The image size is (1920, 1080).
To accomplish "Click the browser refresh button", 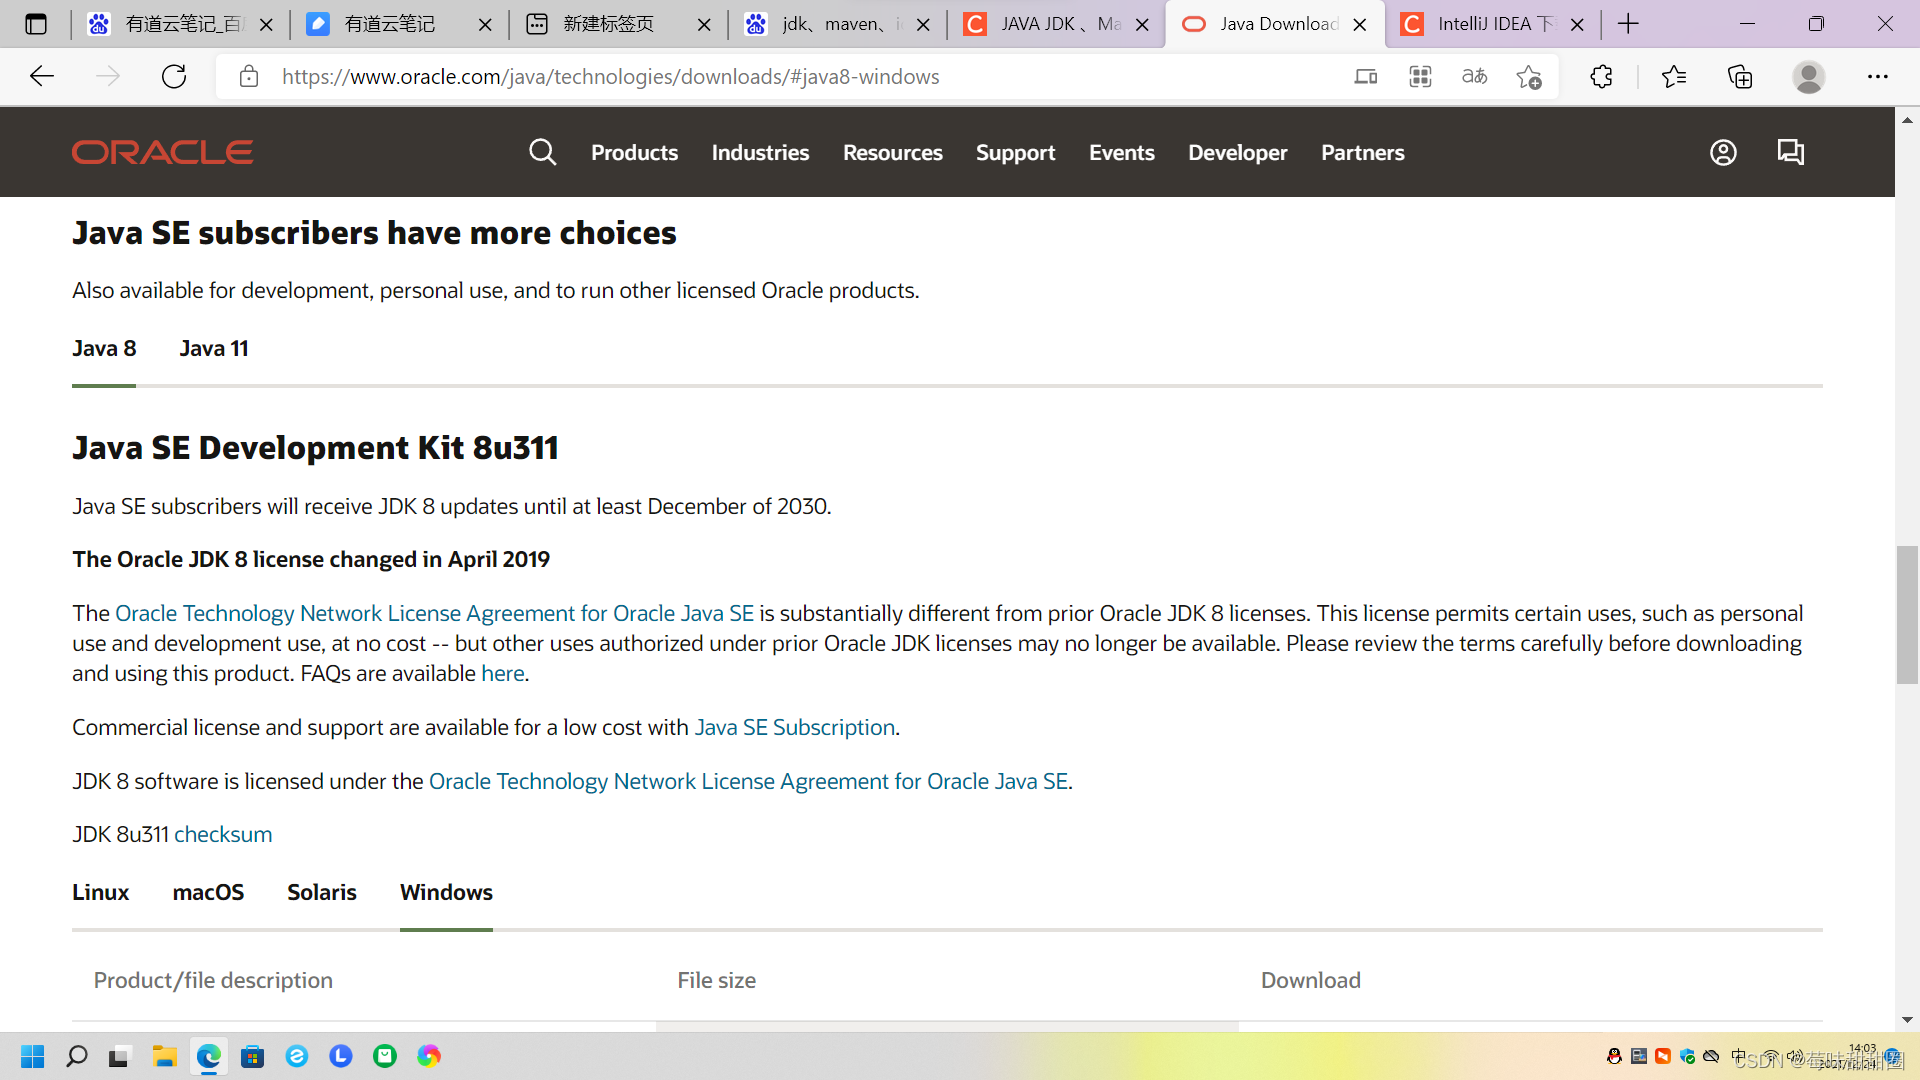I will (x=174, y=77).
